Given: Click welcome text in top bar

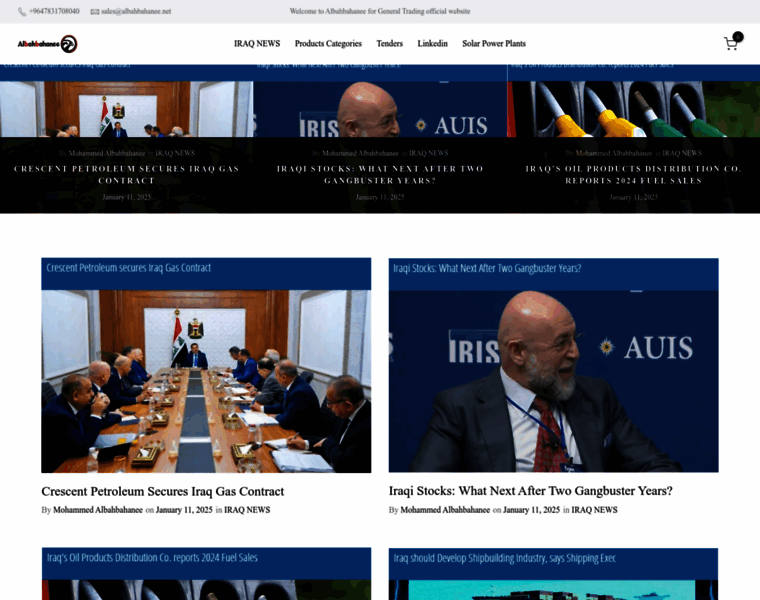Looking at the screenshot, I should [380, 11].
